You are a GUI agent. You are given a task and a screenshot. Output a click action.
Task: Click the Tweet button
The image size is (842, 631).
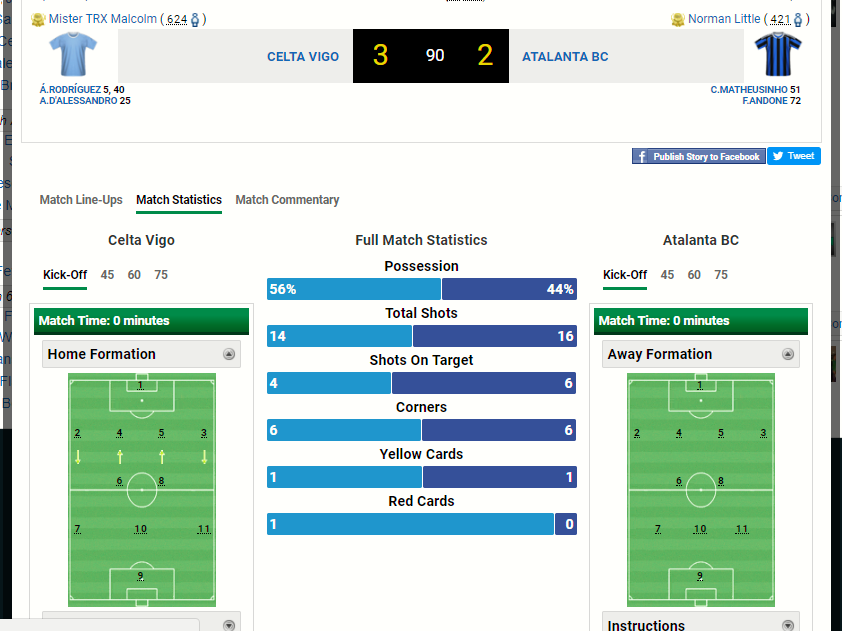[794, 156]
